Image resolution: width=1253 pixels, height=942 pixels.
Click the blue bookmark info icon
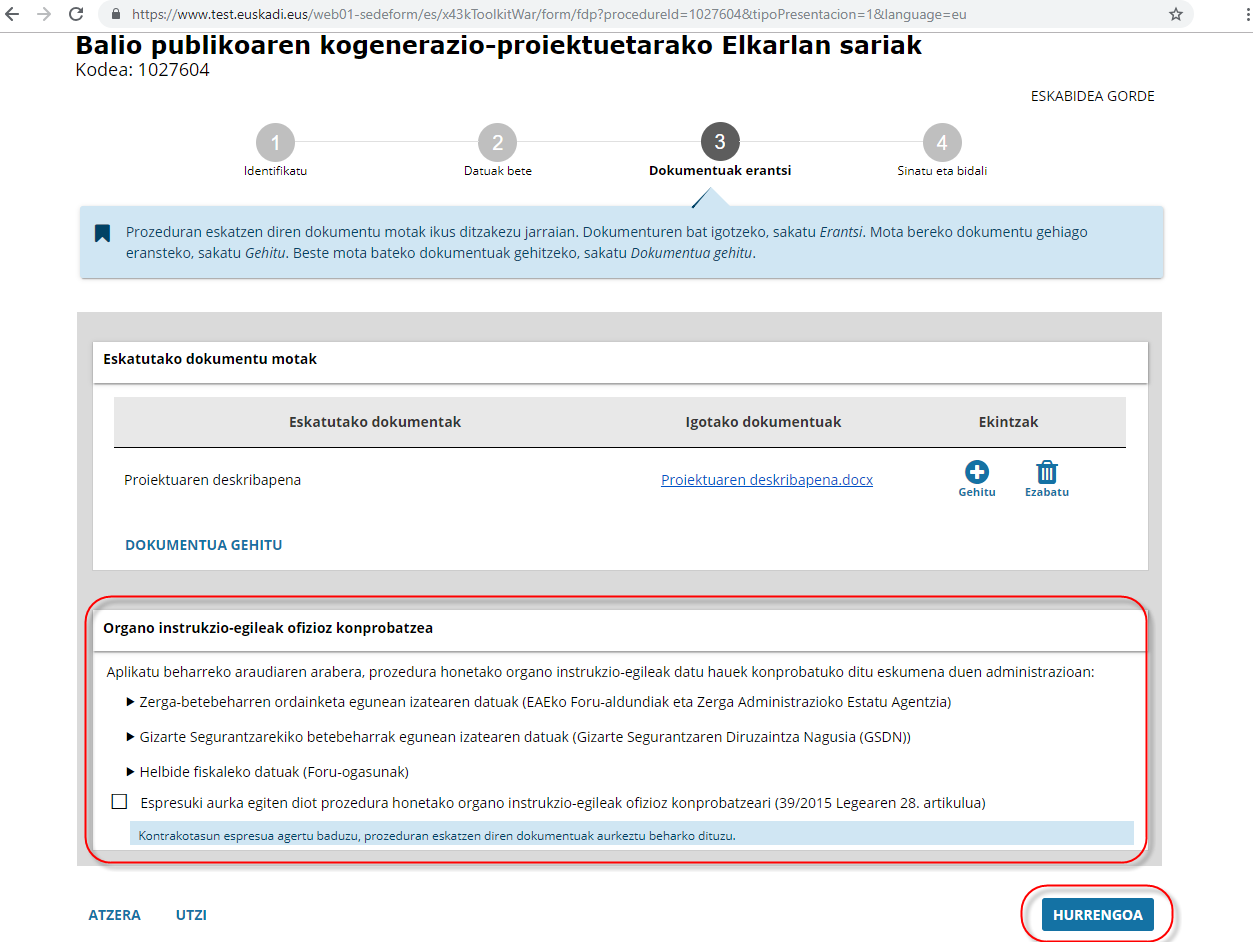point(102,233)
